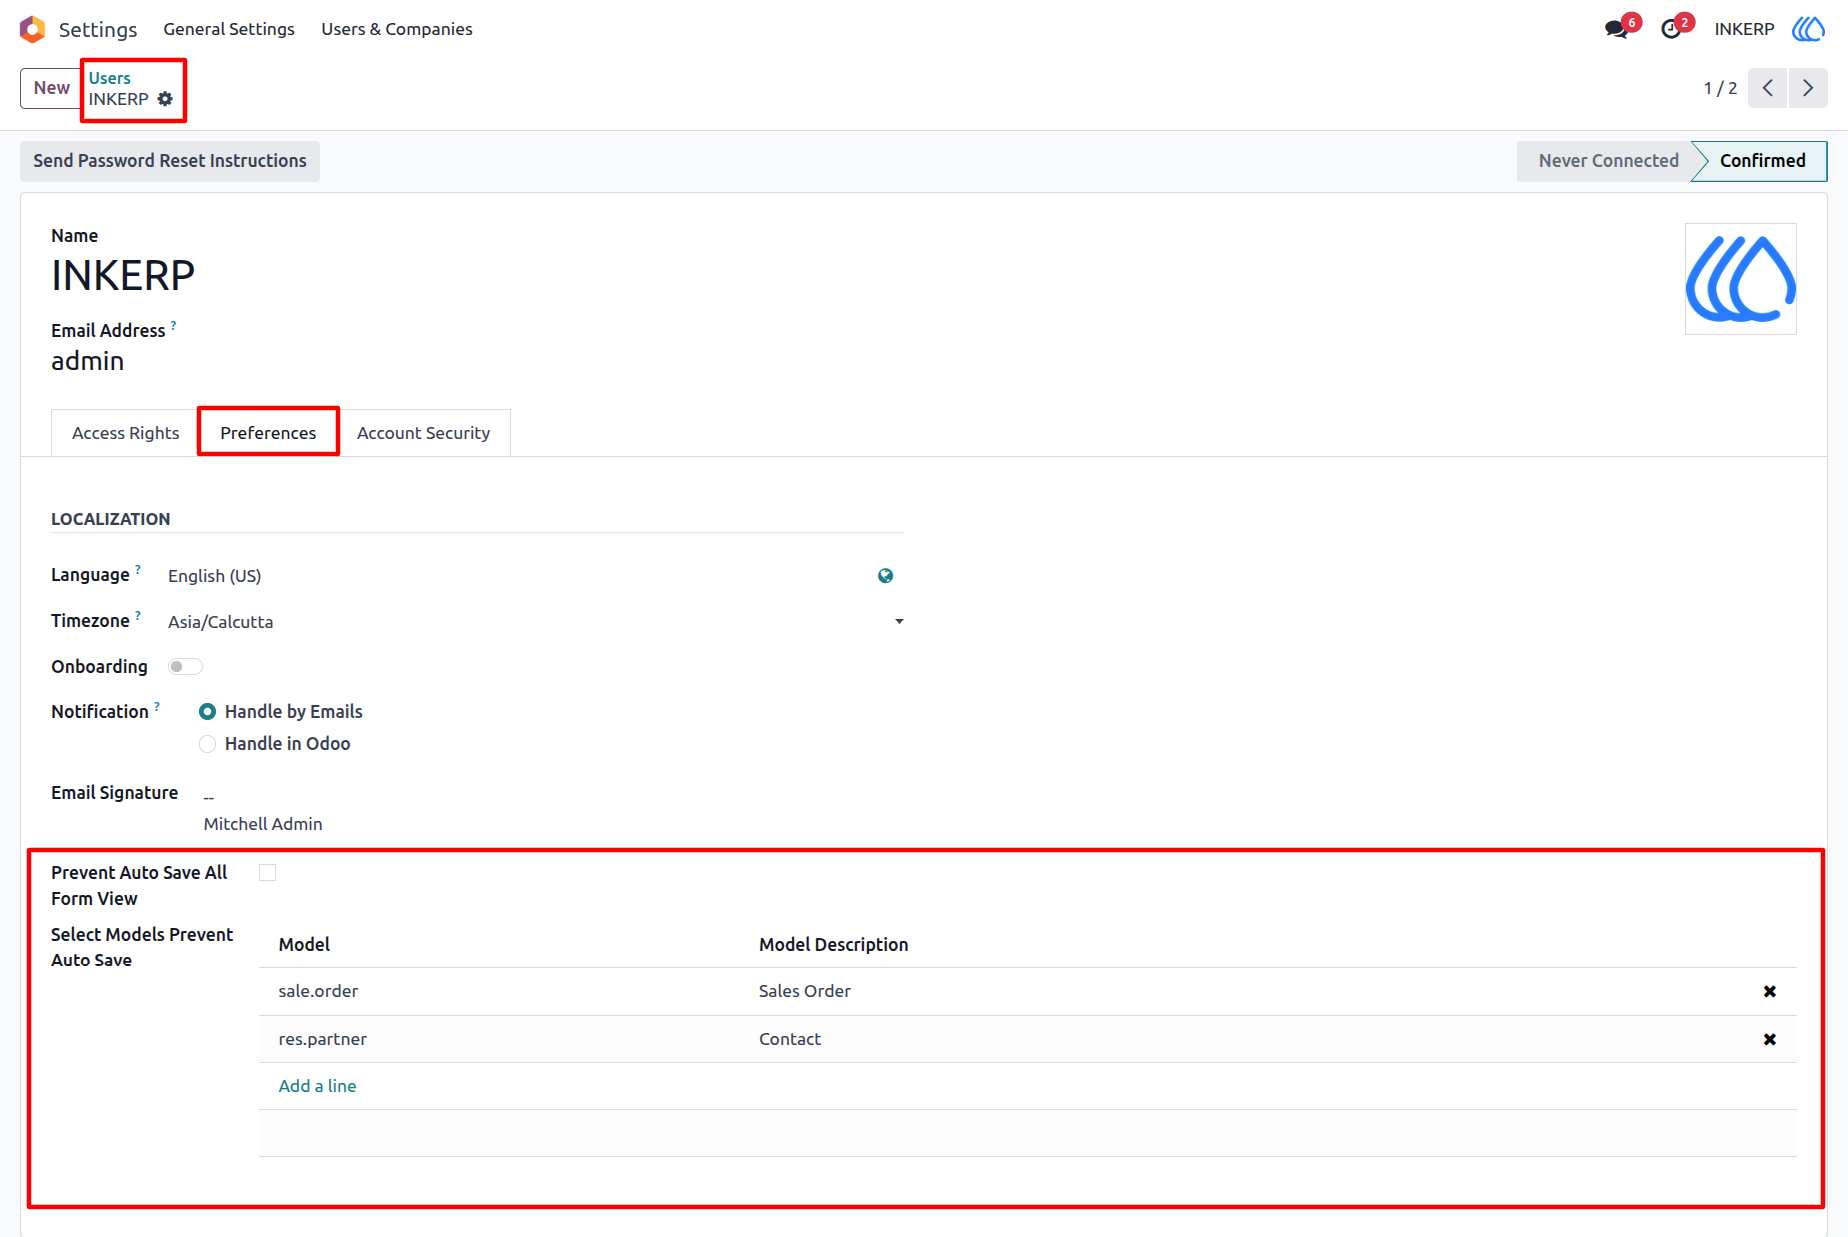Open the conversations chat icon
The height and width of the screenshot is (1237, 1848).
pyautogui.click(x=1616, y=29)
